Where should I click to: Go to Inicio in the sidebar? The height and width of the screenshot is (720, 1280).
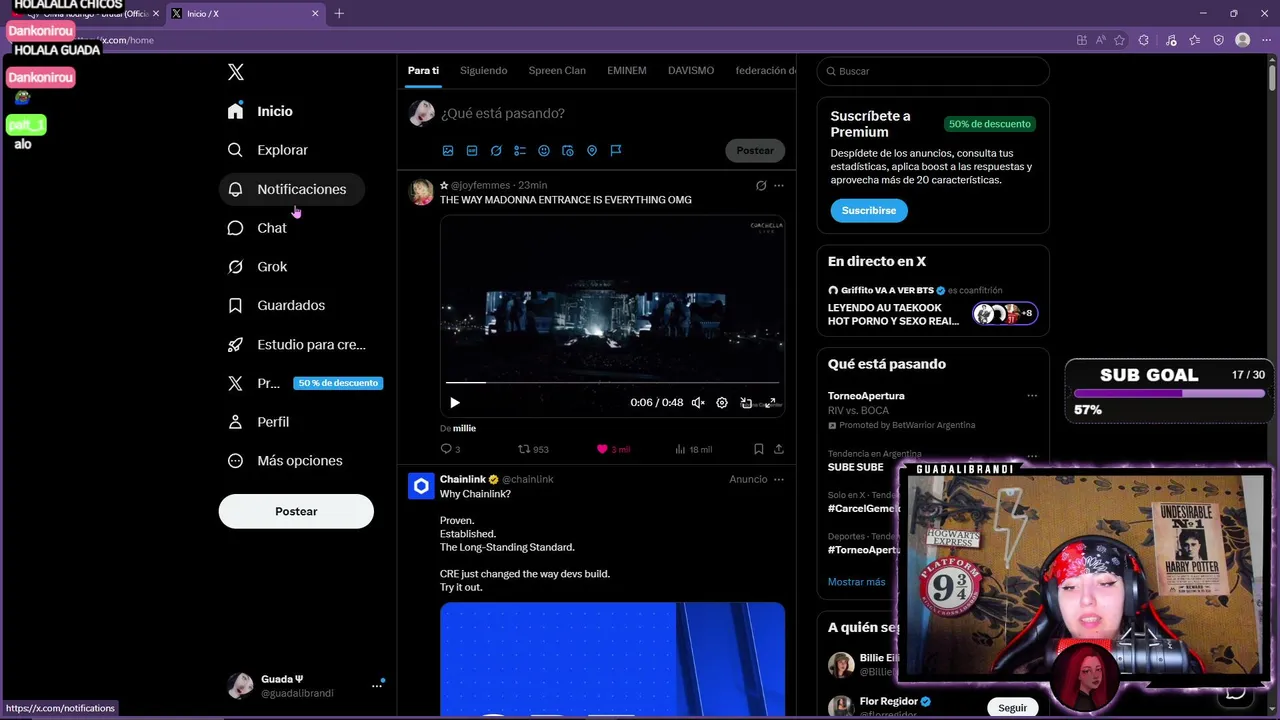coord(260,111)
